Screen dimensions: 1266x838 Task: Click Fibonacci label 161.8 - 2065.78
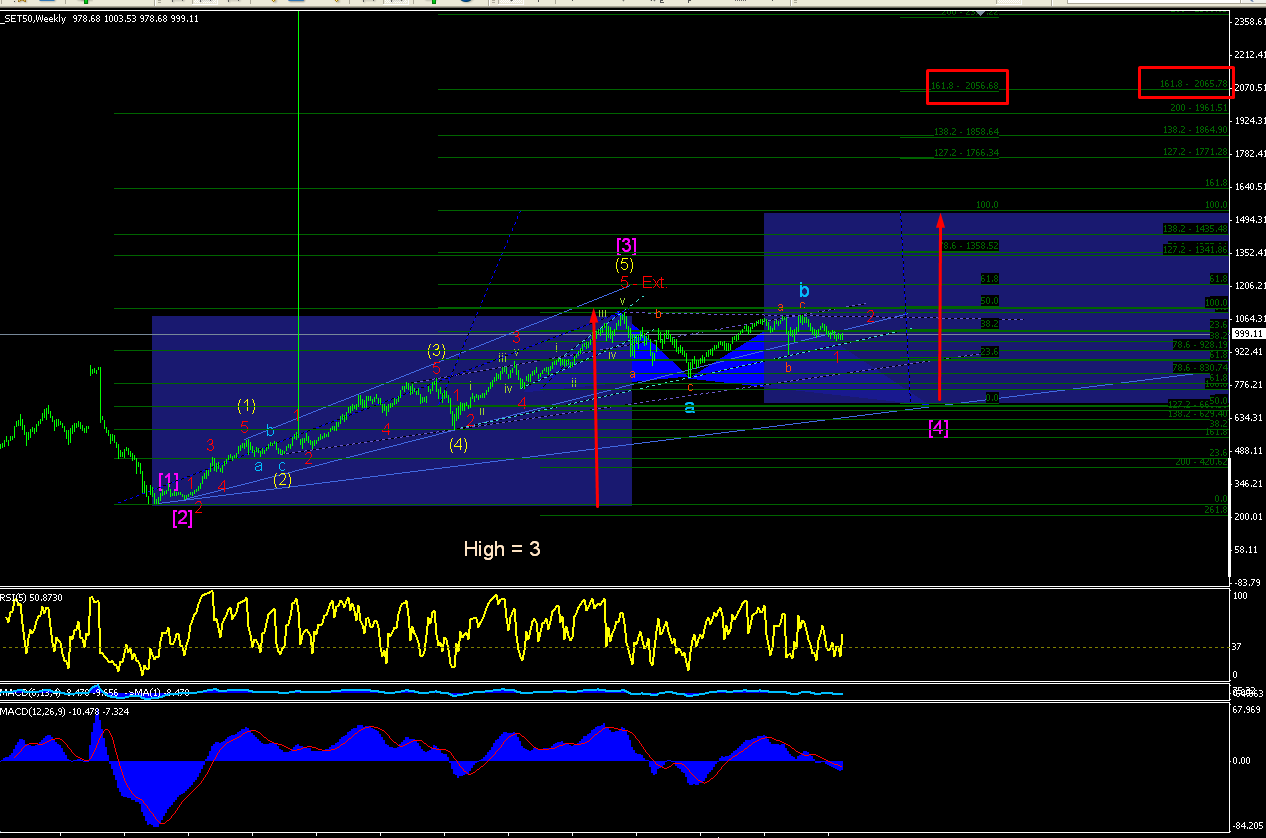point(1194,83)
